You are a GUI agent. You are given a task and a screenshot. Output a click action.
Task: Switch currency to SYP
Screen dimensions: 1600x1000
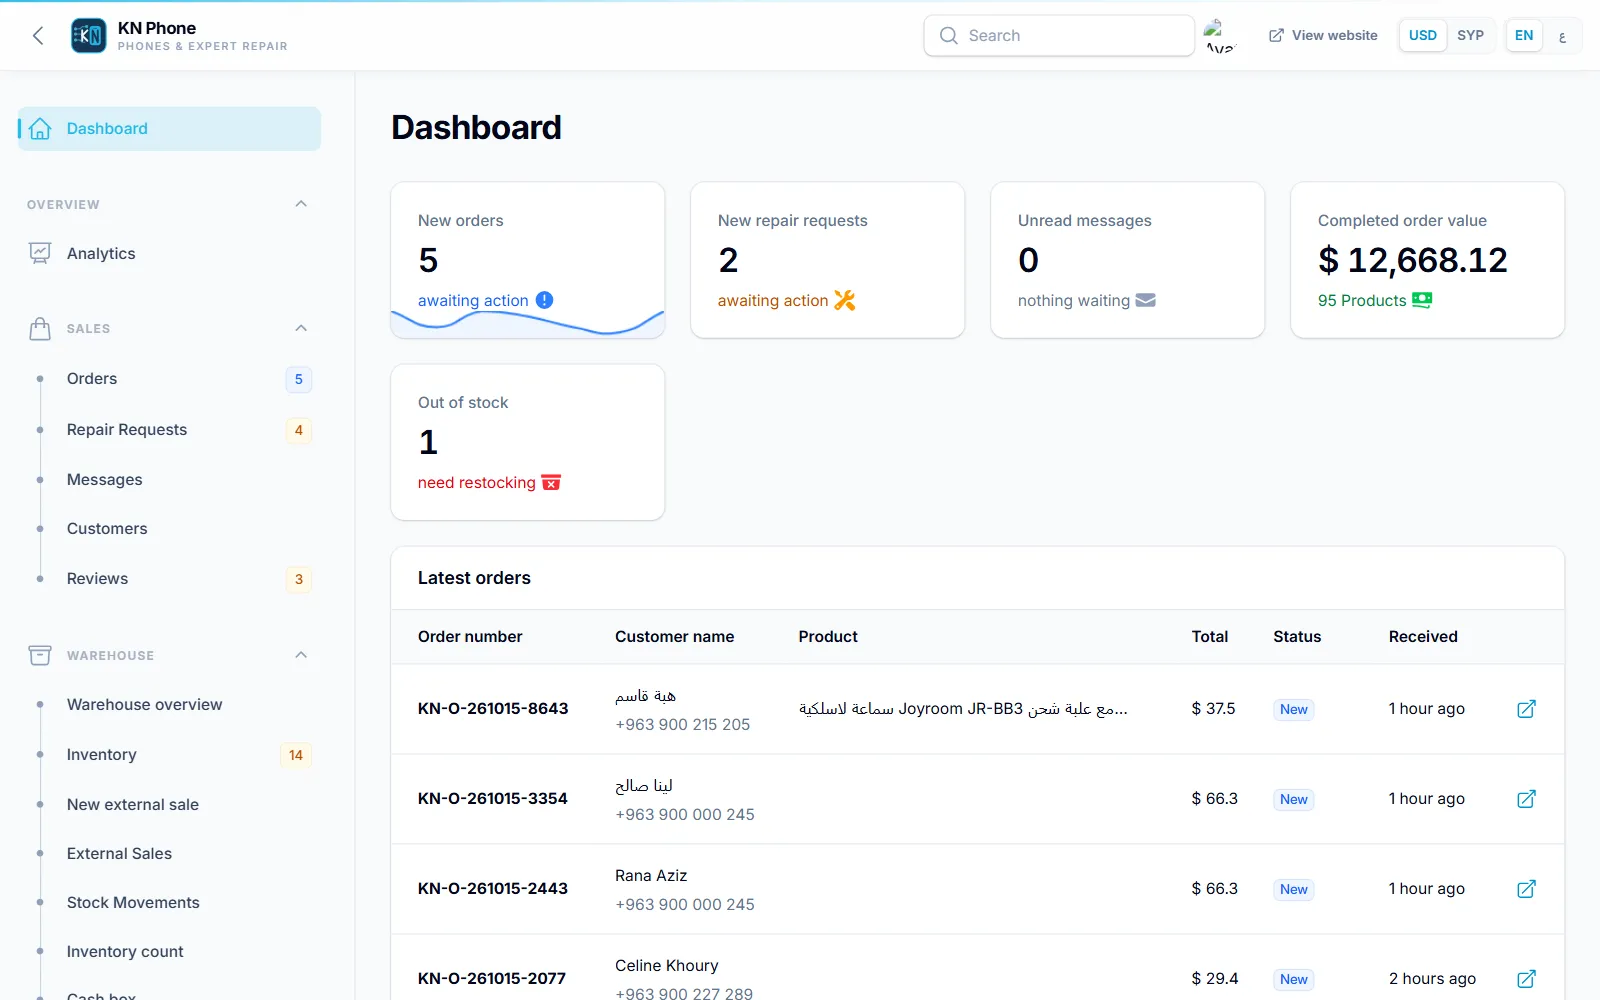1470,35
